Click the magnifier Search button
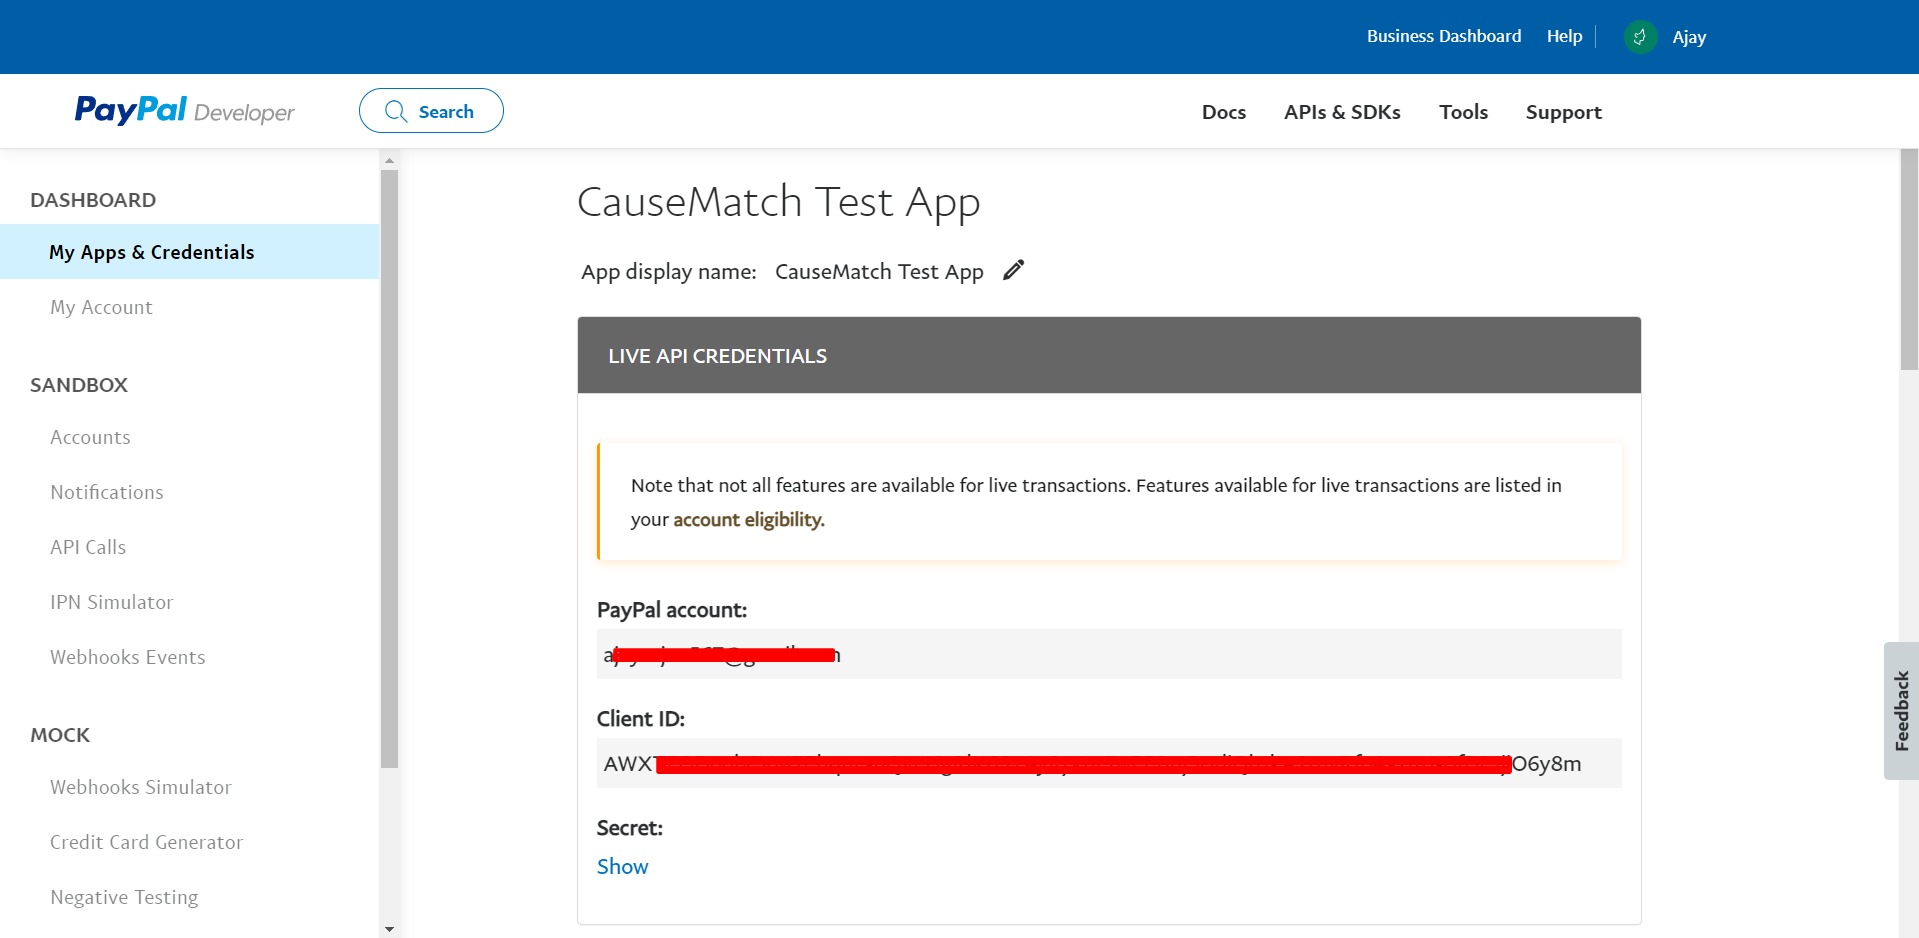This screenshot has height=938, width=1919. [431, 111]
